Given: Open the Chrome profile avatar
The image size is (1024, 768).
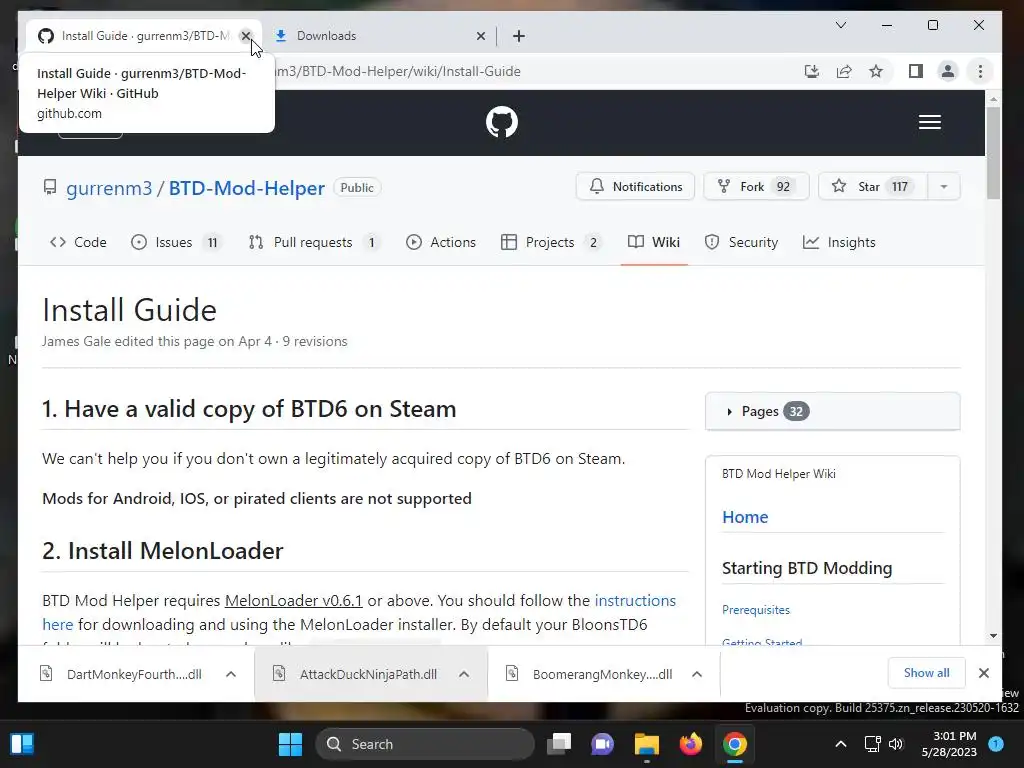Looking at the screenshot, I should point(948,71).
